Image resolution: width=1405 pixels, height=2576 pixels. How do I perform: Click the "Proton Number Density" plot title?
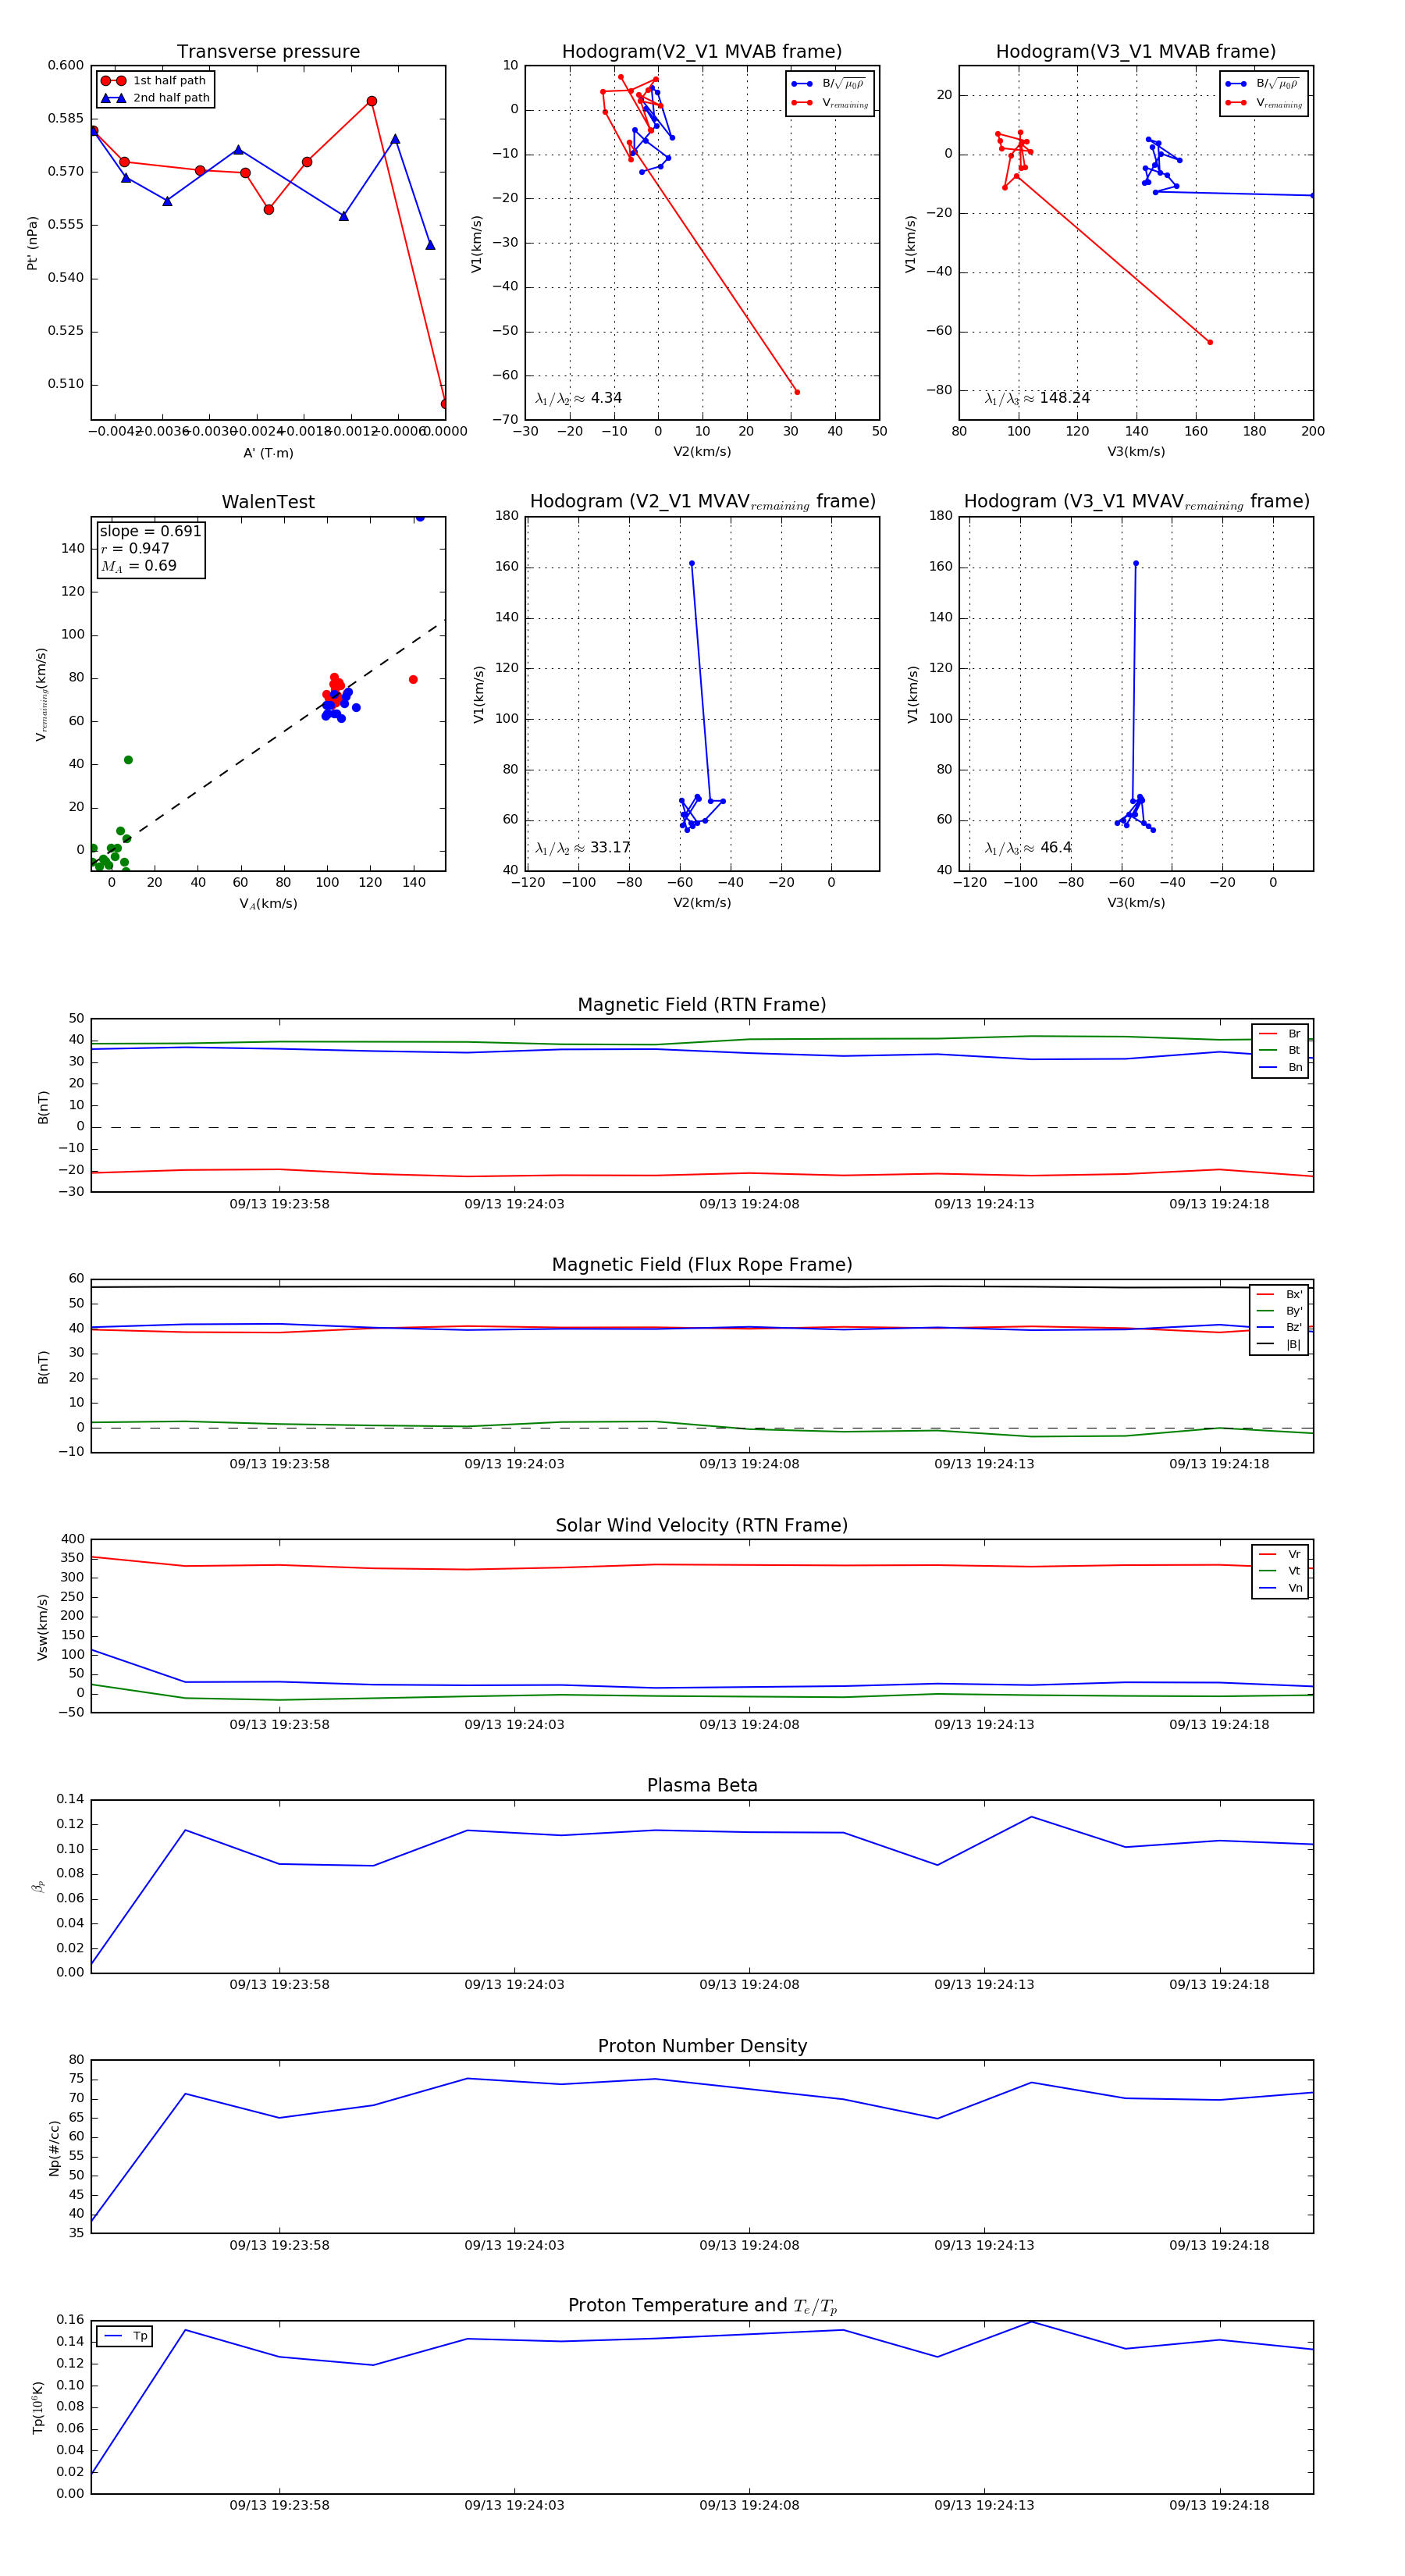coord(702,2046)
